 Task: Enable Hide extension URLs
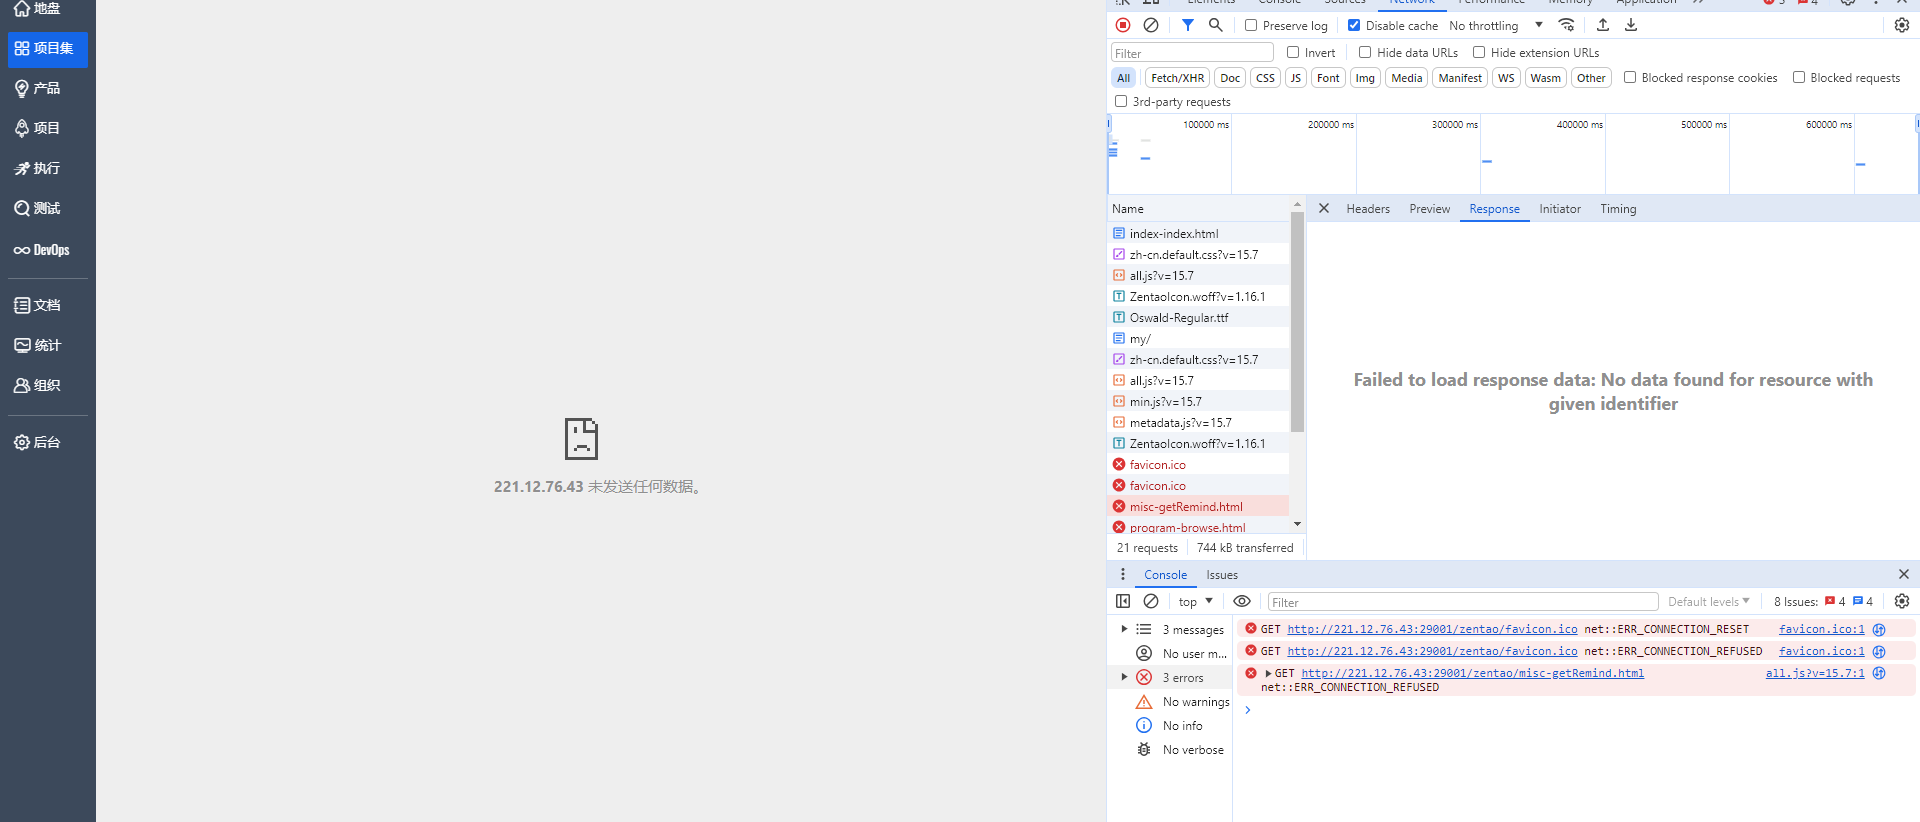coord(1479,53)
